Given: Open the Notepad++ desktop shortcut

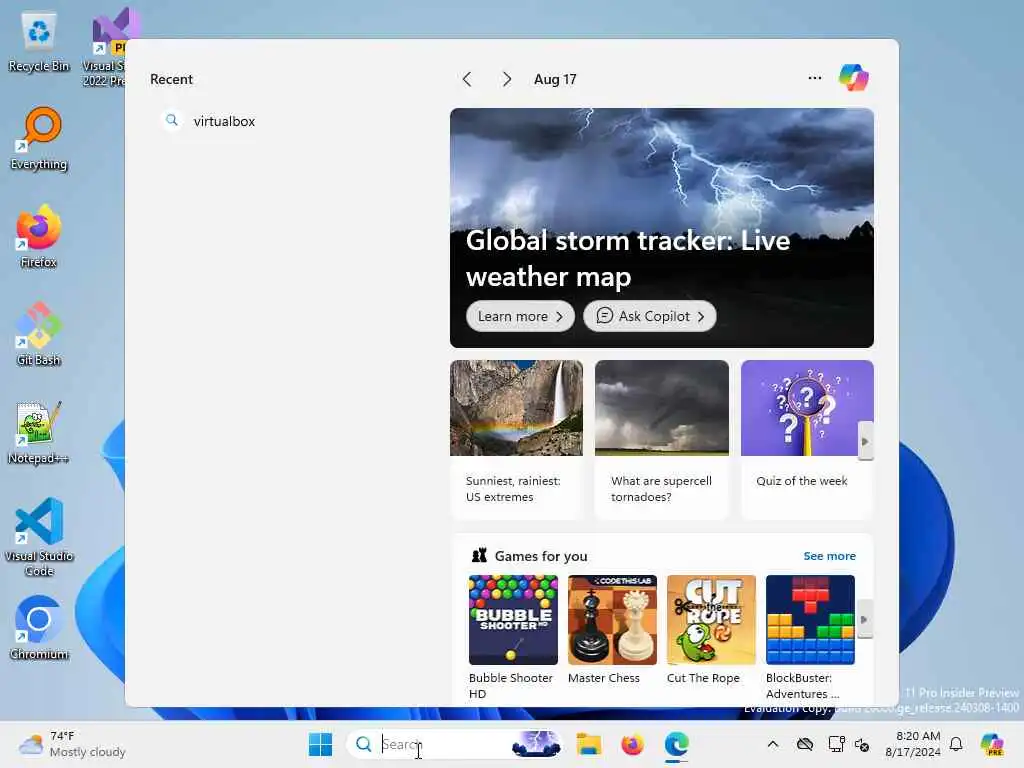Looking at the screenshot, I should point(39,433).
